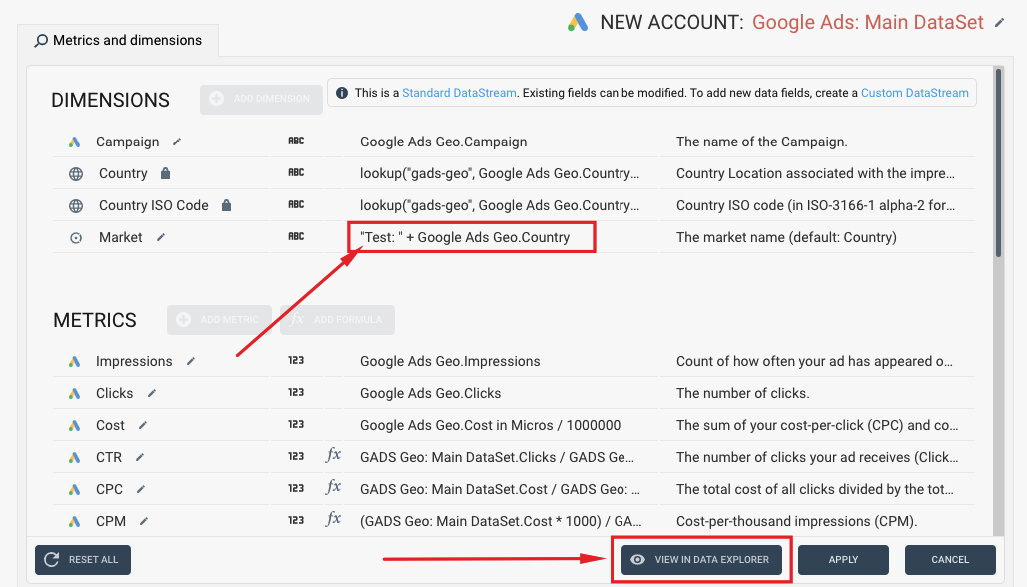Click the fx formula icon in CPC row
1027x587 pixels.
(x=333, y=487)
